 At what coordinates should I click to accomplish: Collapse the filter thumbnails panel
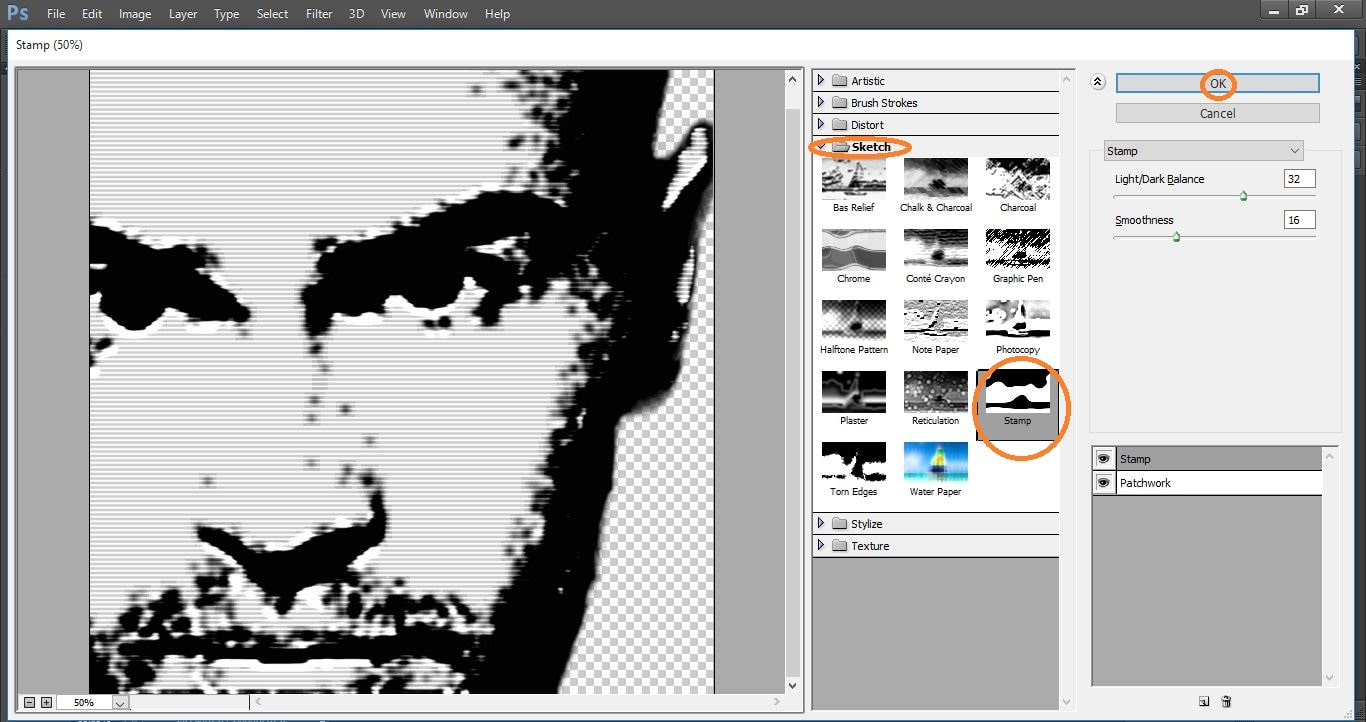point(1097,82)
